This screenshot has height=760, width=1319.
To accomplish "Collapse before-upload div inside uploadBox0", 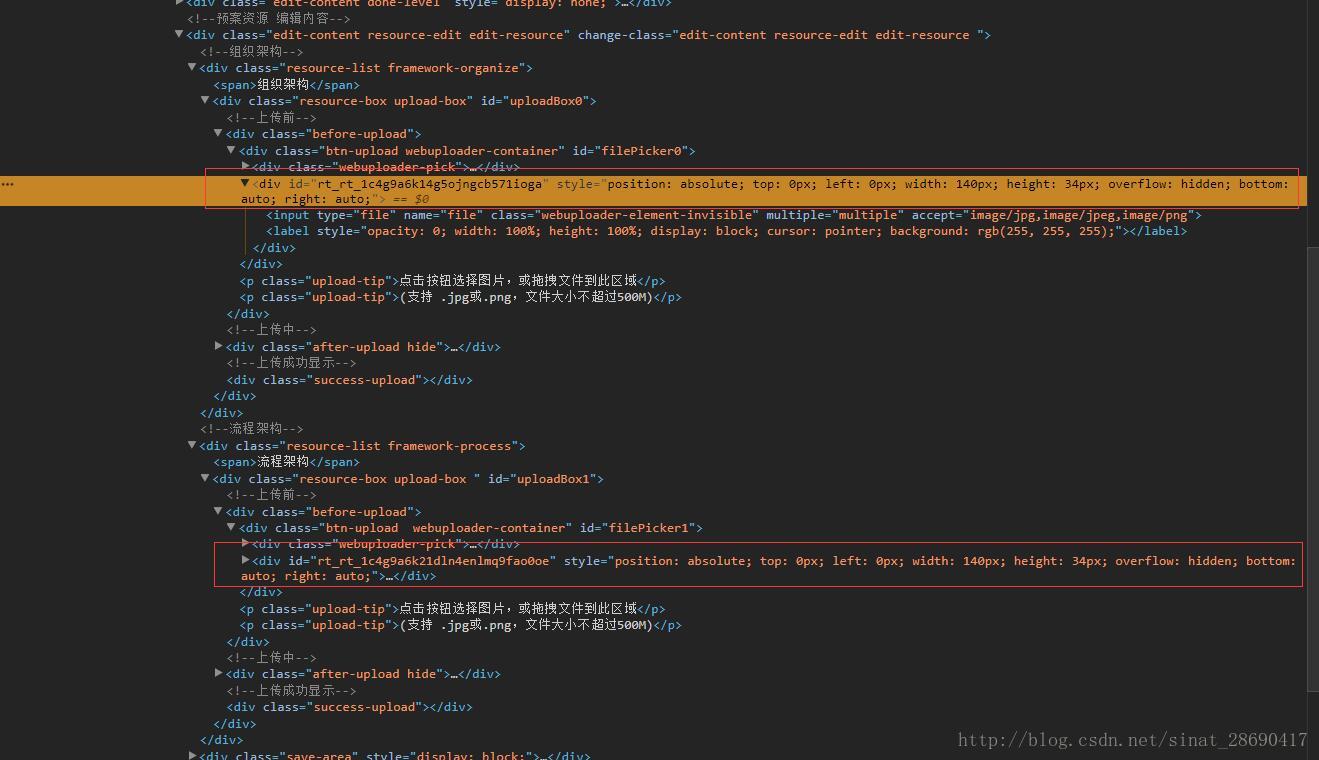I will point(218,134).
